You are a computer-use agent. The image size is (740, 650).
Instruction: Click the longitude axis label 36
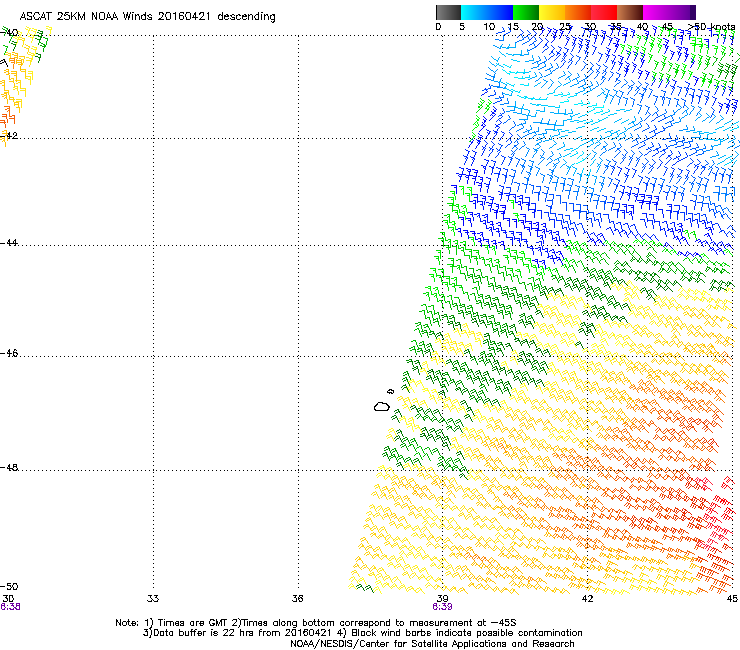pyautogui.click(x=297, y=599)
